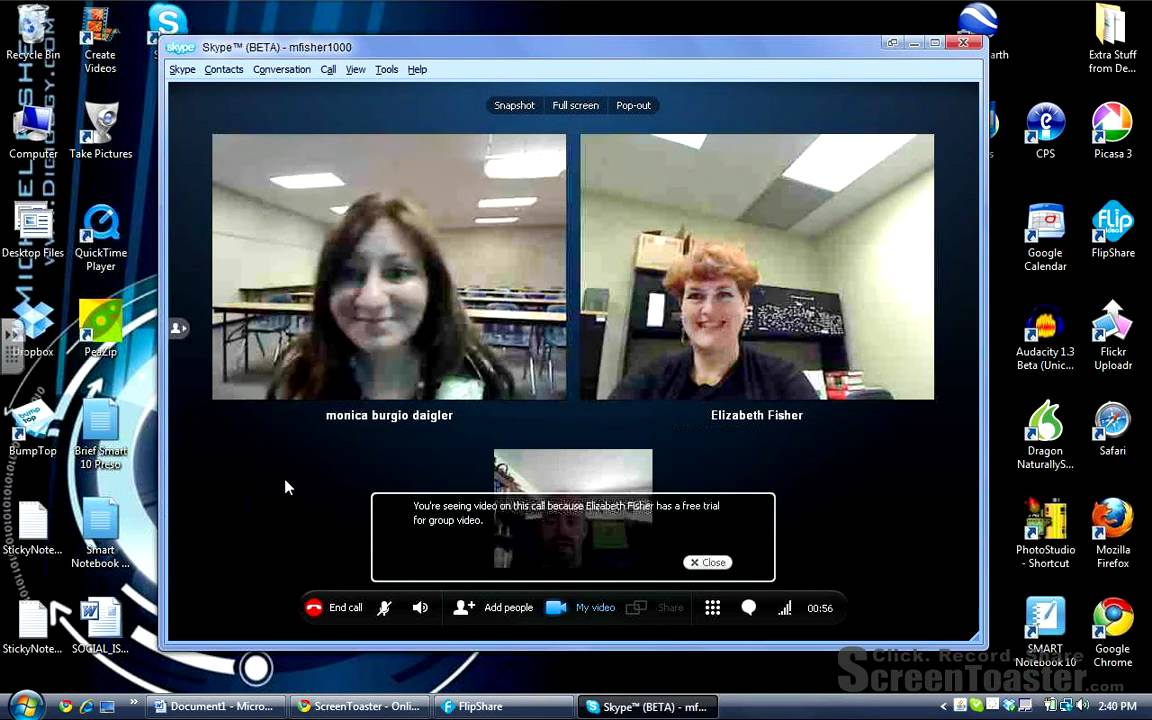Open the Skype menu
This screenshot has width=1152, height=720.
click(x=182, y=69)
